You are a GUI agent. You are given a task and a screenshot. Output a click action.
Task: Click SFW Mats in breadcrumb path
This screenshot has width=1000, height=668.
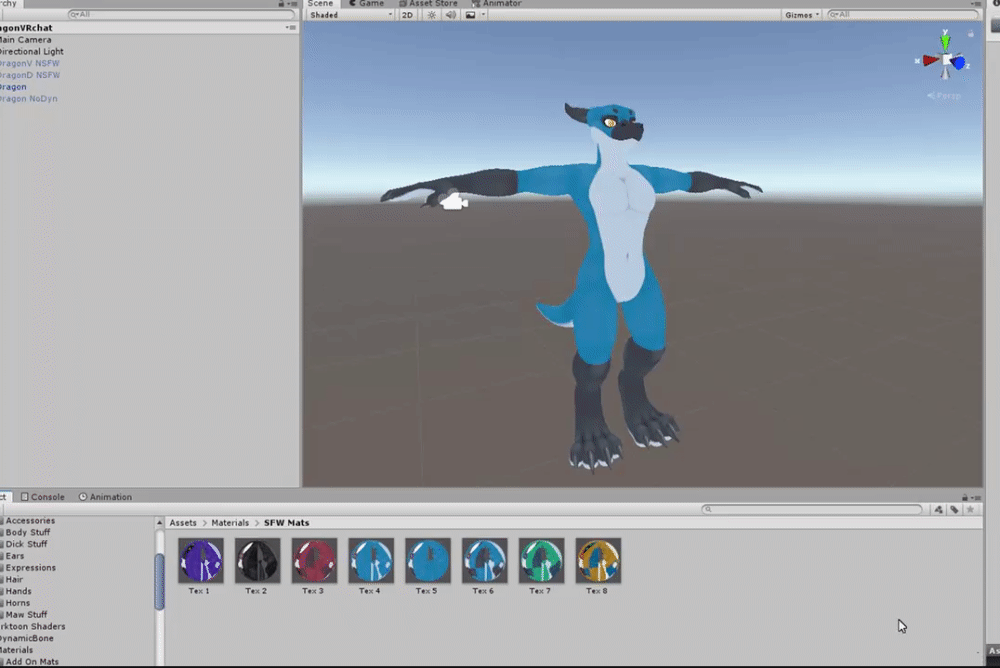pyautogui.click(x=286, y=523)
